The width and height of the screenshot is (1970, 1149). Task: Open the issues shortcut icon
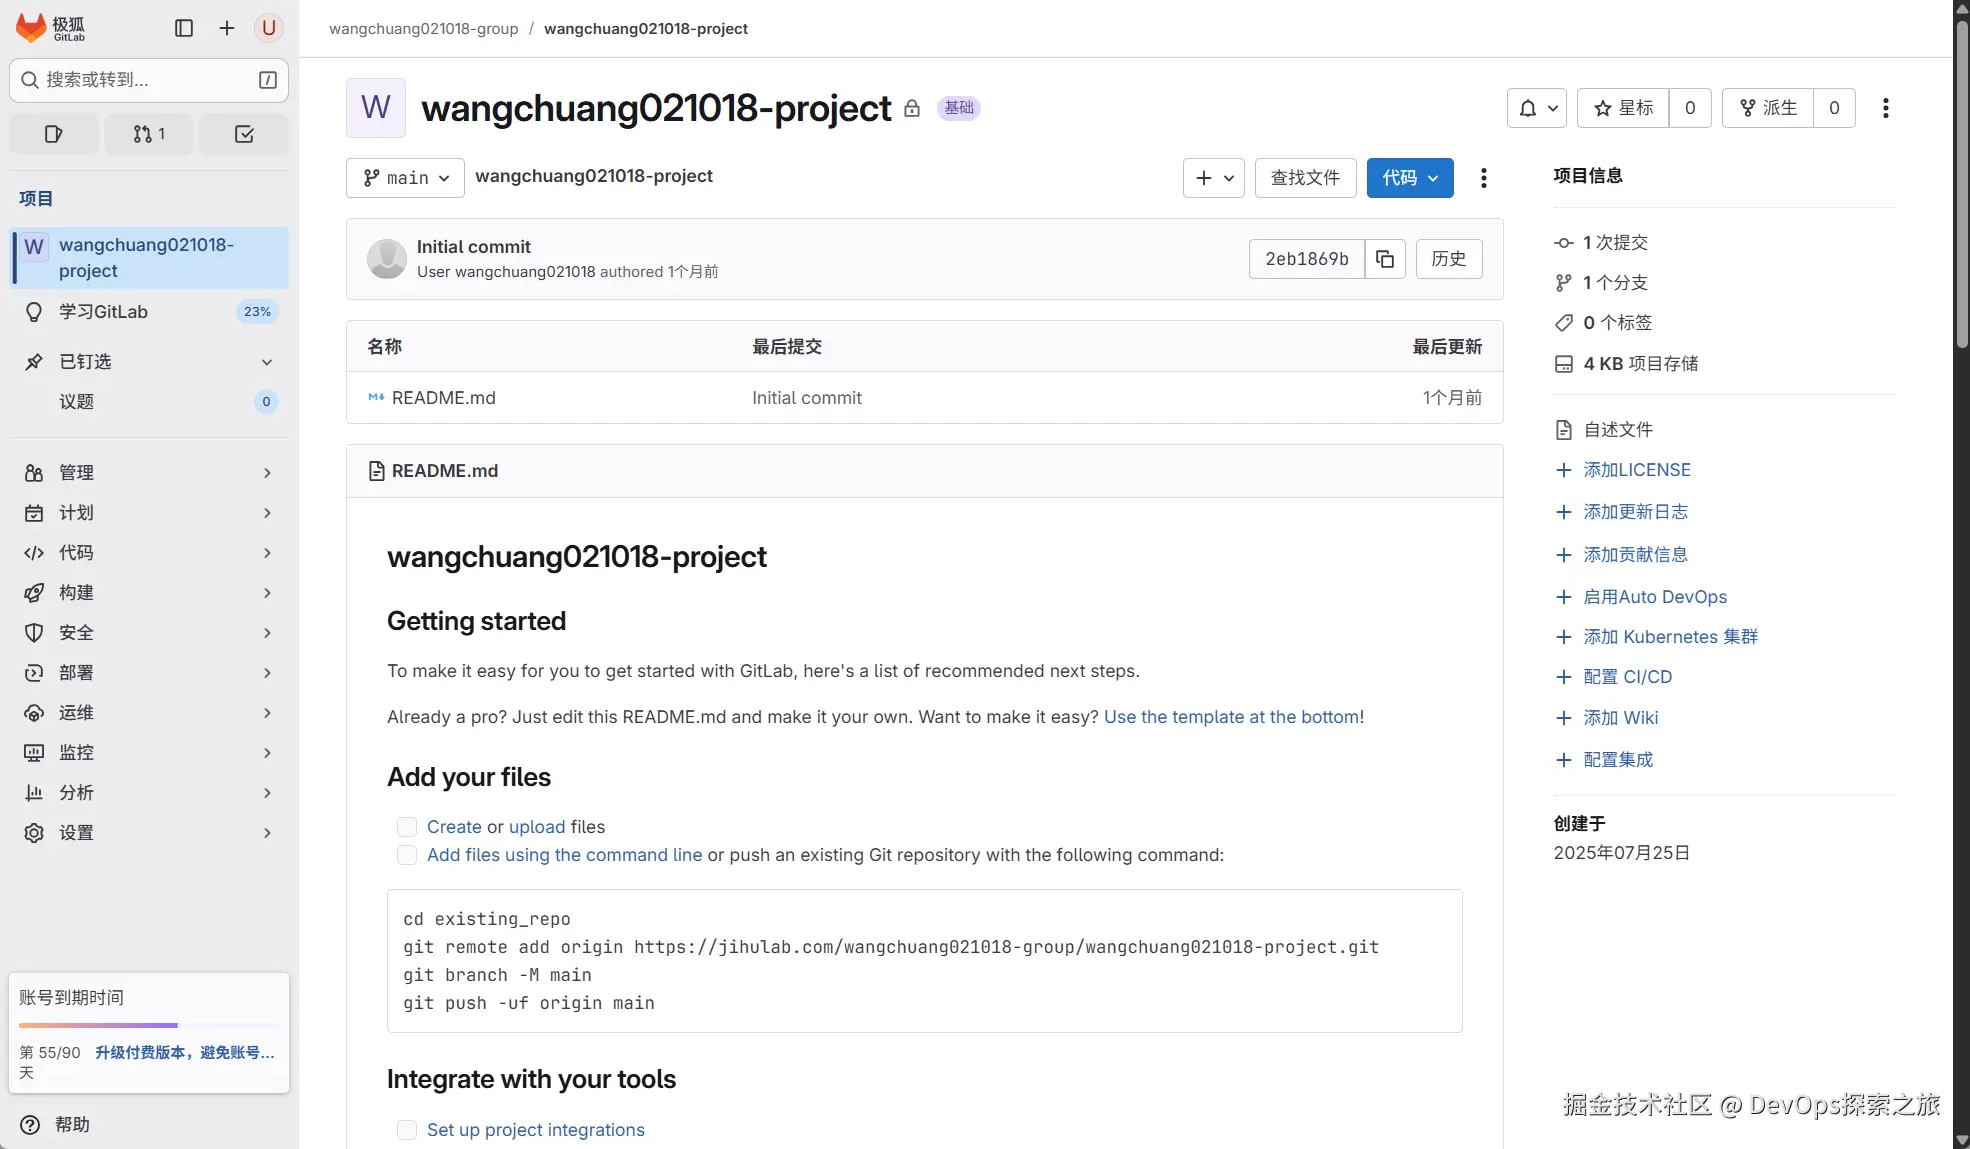coord(54,134)
